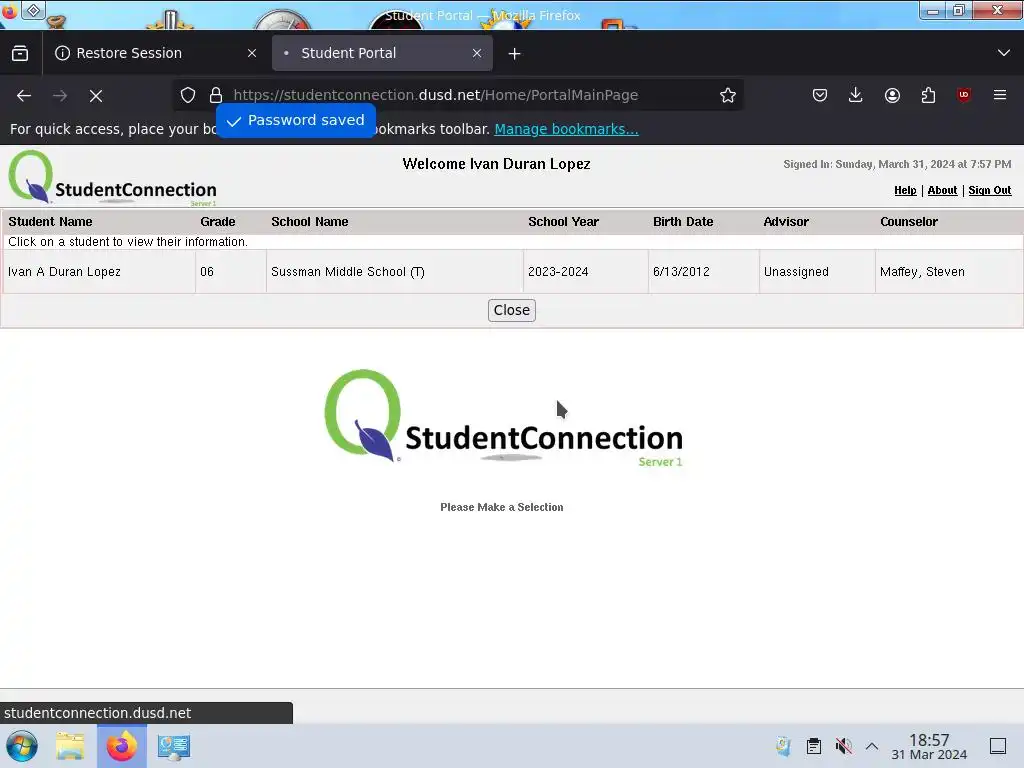Open the Firefox View tab list icon
1024x768 pixels.
pyautogui.click(x=20, y=53)
